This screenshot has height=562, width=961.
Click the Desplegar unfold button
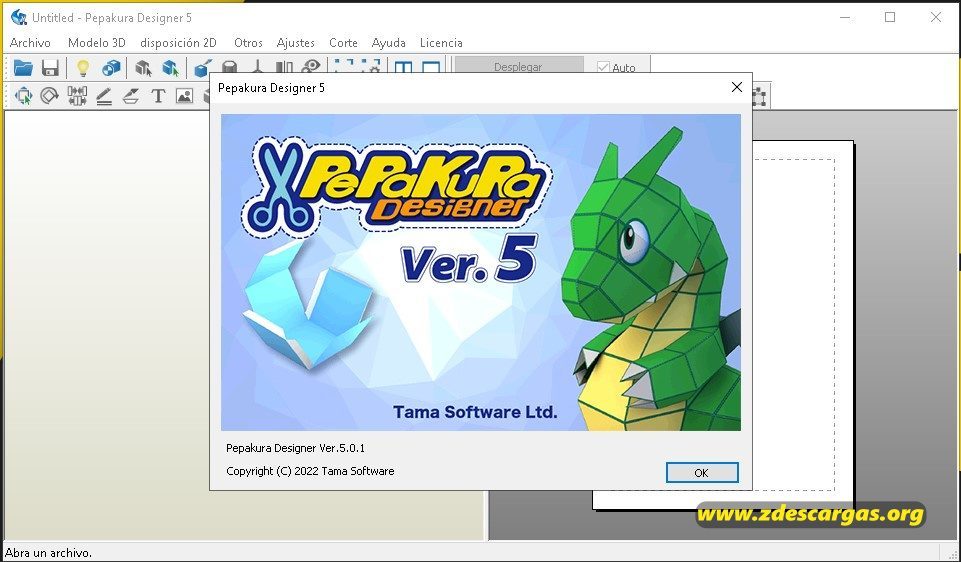[518, 66]
